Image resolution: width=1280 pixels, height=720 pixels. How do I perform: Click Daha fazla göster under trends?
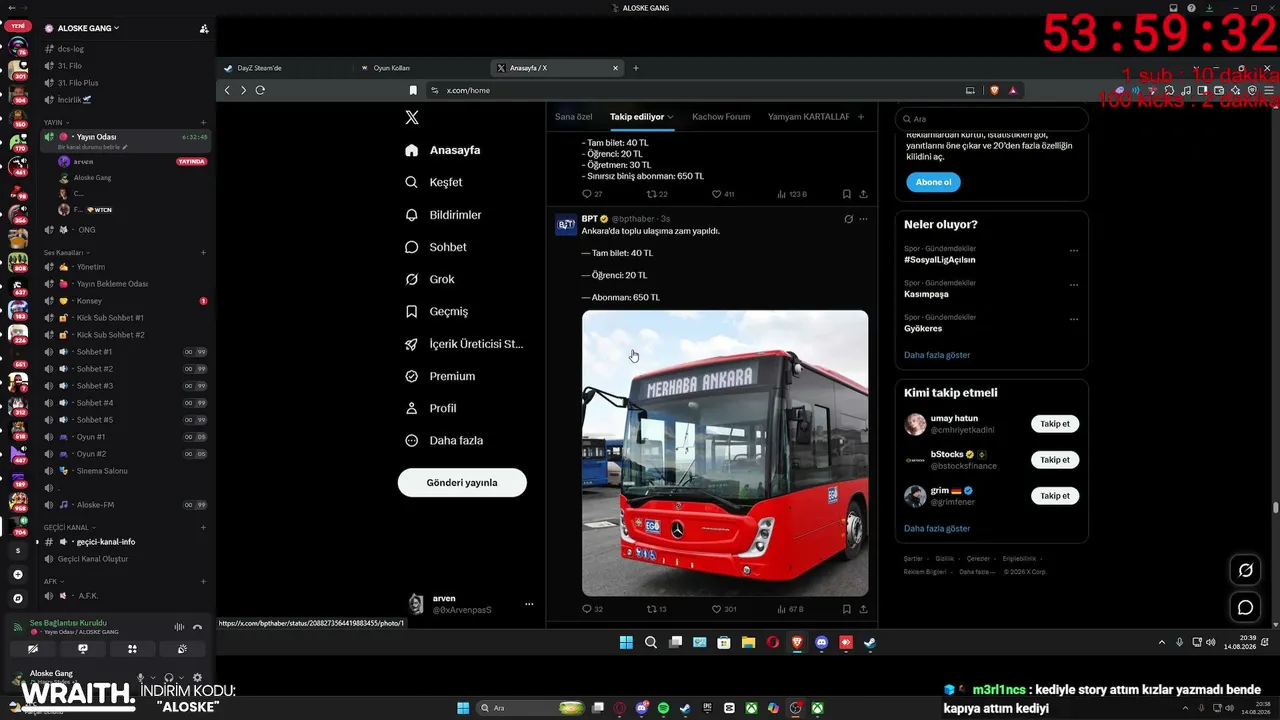937,355
